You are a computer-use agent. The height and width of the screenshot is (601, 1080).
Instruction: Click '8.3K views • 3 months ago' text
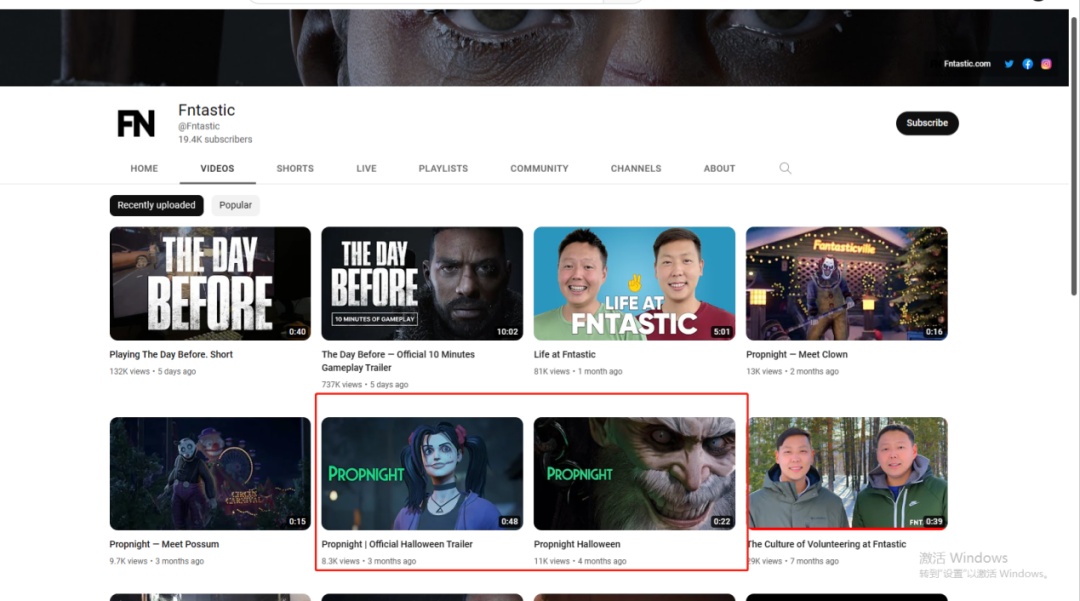pyautogui.click(x=368, y=562)
